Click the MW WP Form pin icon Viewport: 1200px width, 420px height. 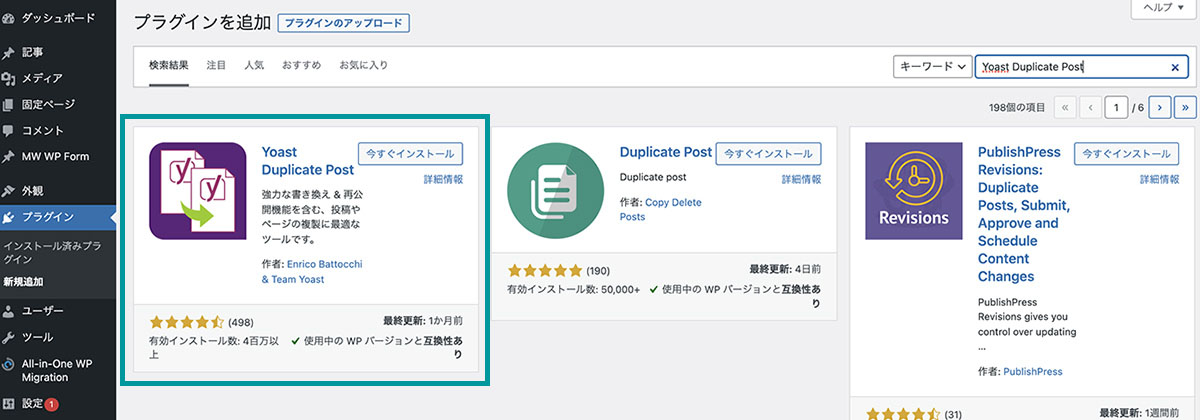[x=9, y=156]
